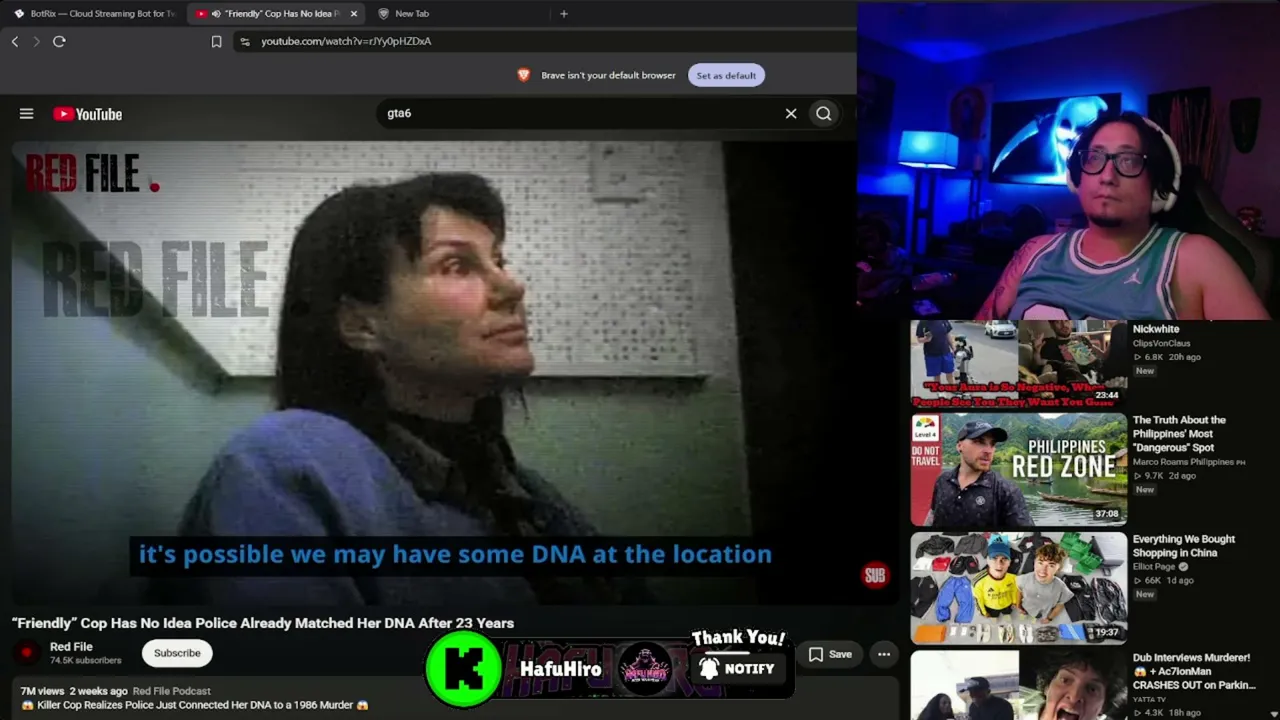1280x720 pixels.
Task: Open Red File channel avatar
Action: coord(27,653)
